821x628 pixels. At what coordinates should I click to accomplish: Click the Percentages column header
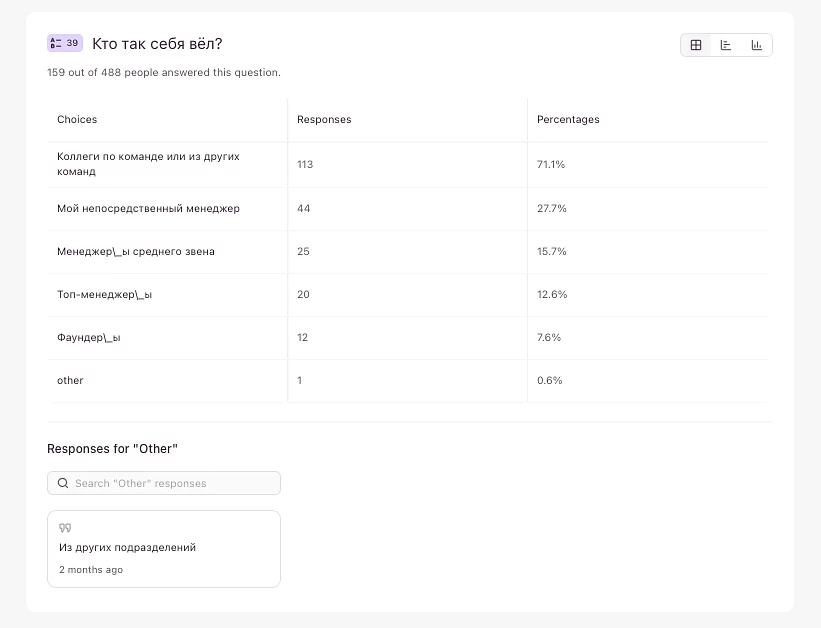pos(568,120)
